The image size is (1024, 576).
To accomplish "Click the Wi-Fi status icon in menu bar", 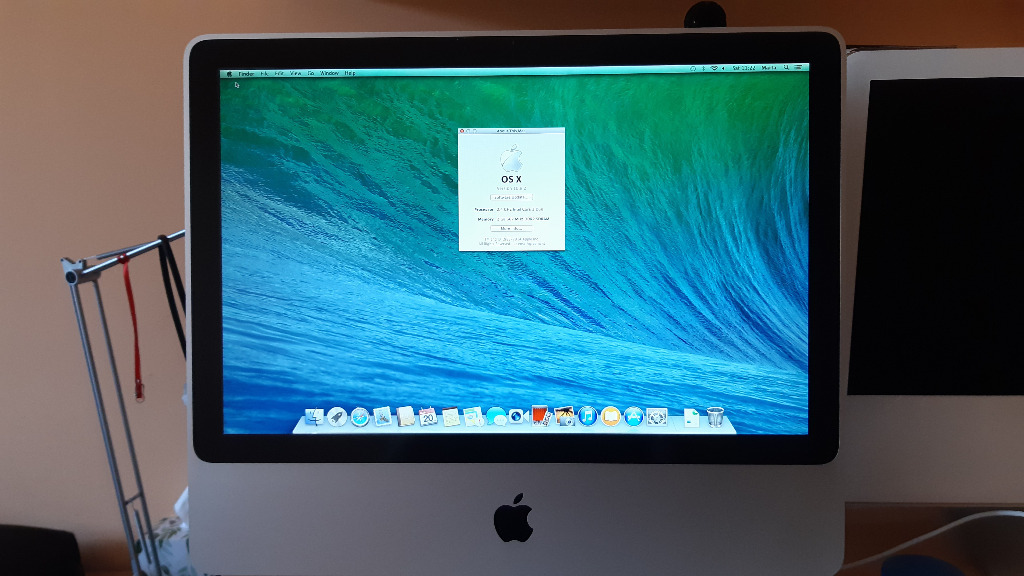I will tap(714, 68).
